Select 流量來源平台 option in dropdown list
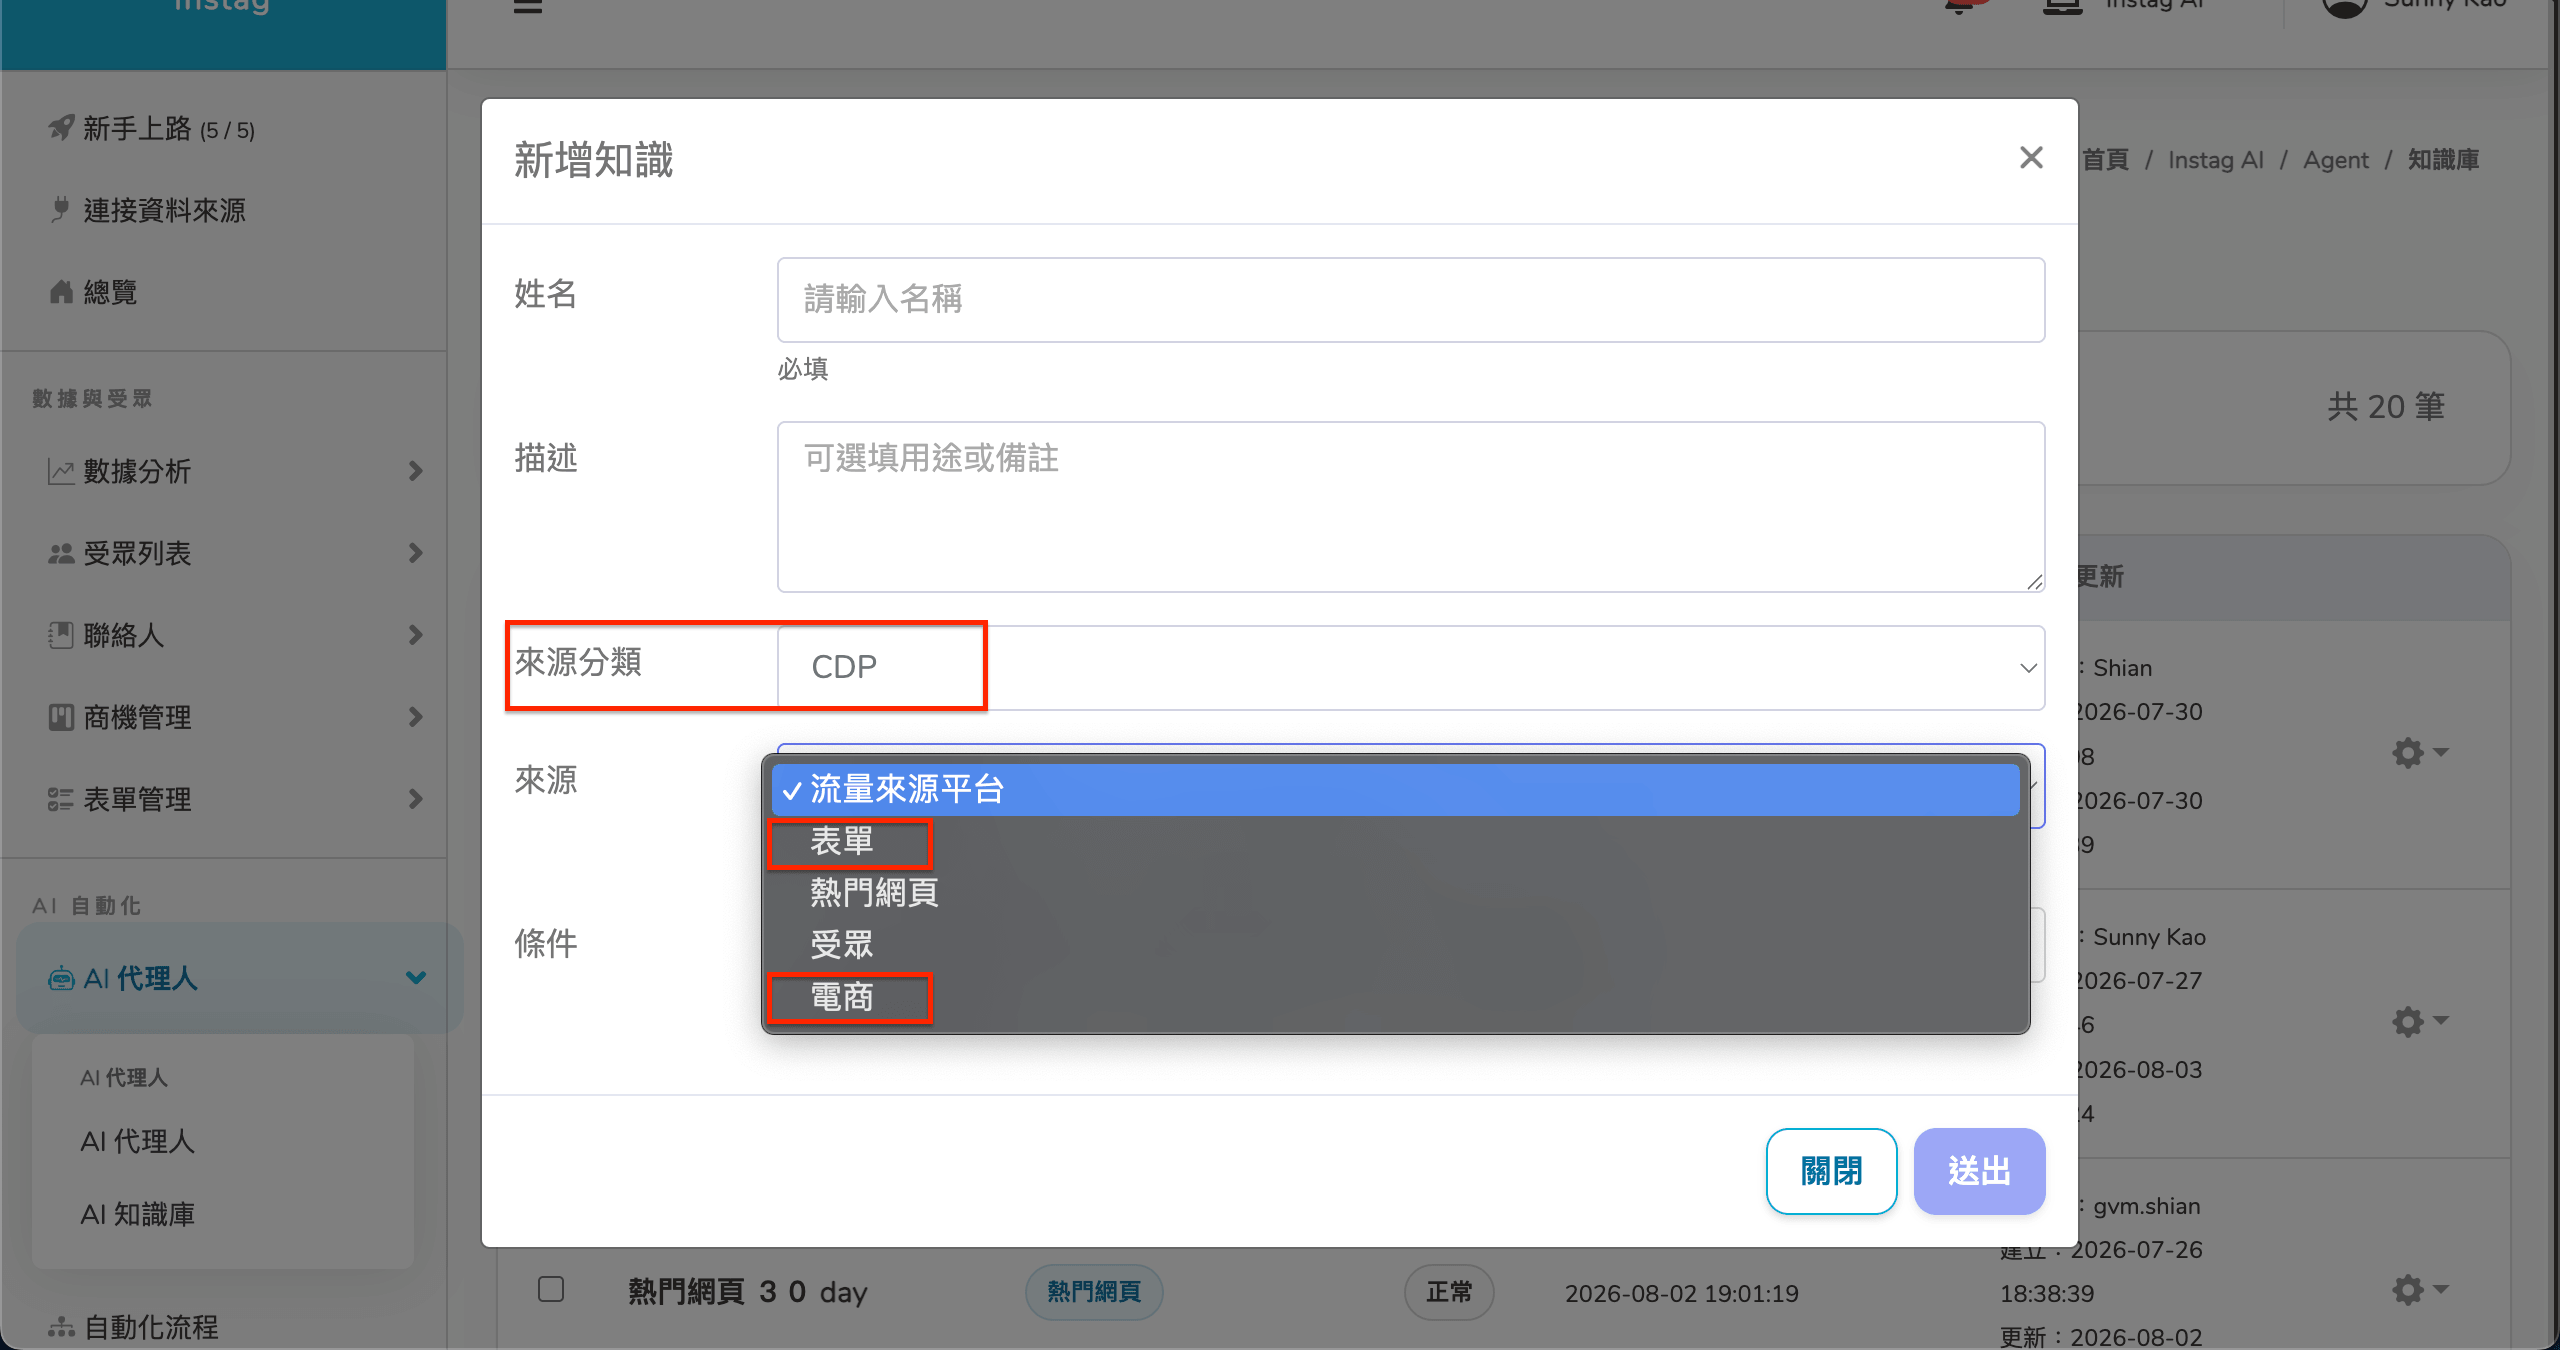Viewport: 2560px width, 1350px height. pos(1396,790)
